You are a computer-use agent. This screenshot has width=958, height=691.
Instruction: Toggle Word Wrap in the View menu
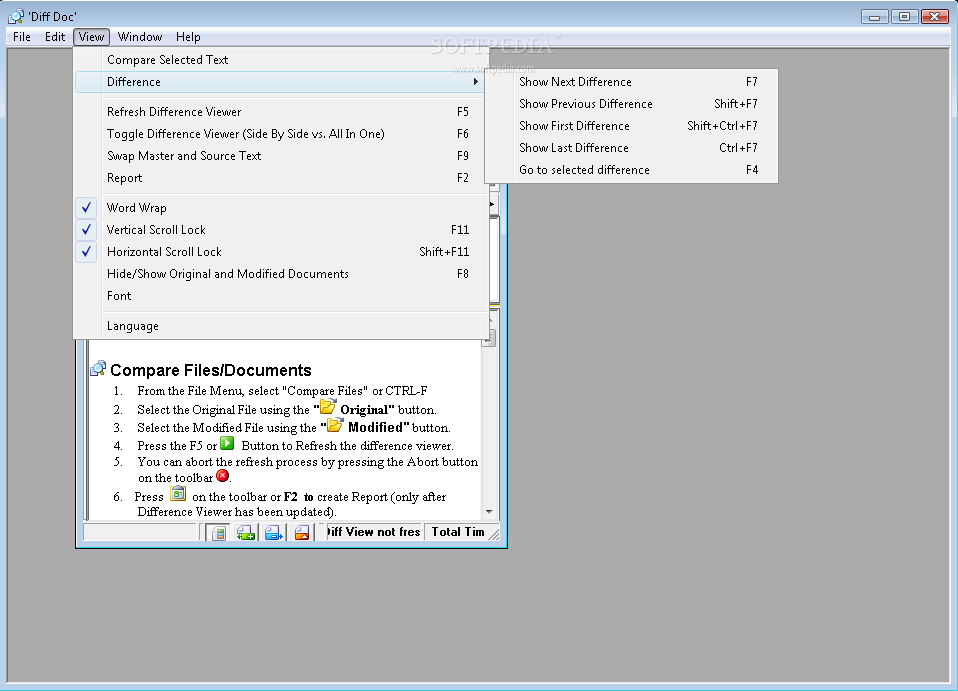pos(281,208)
